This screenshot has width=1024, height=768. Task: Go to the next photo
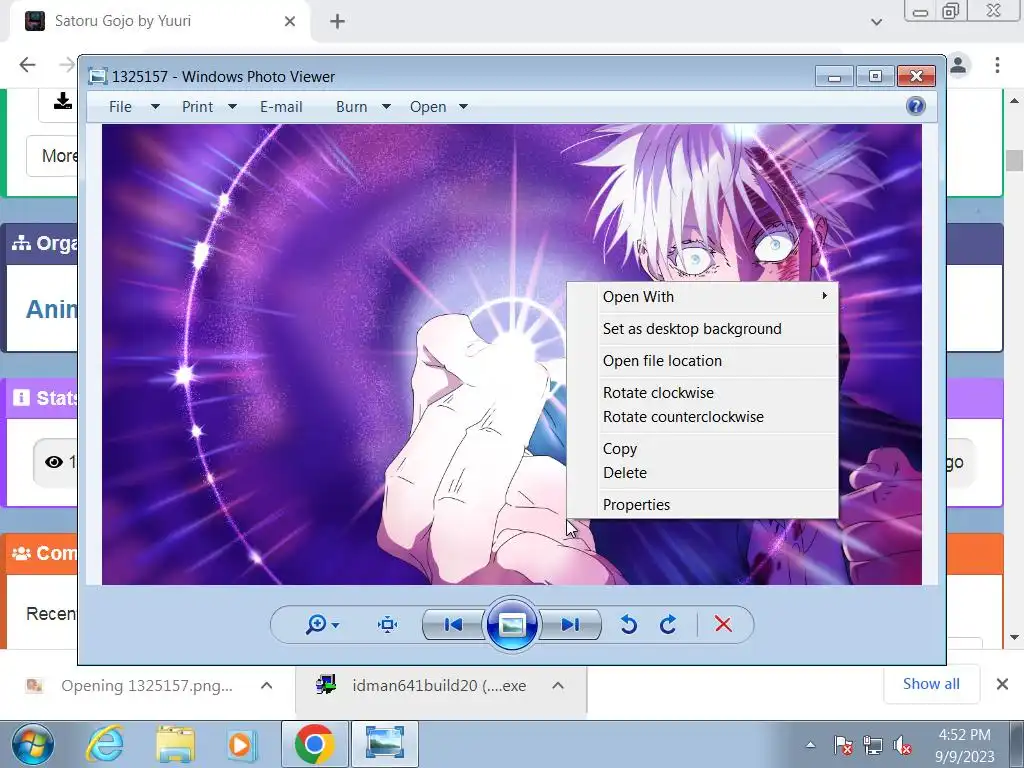click(570, 625)
